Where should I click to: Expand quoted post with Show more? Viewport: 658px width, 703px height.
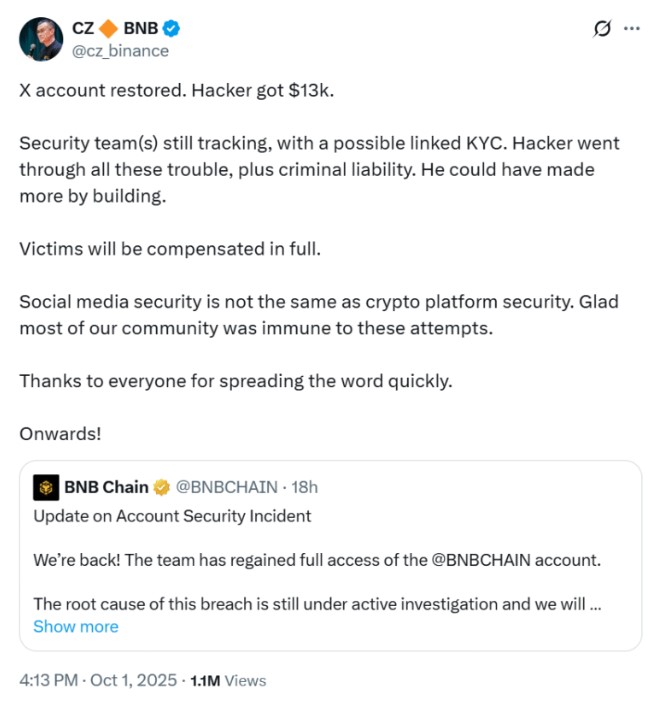pos(75,626)
